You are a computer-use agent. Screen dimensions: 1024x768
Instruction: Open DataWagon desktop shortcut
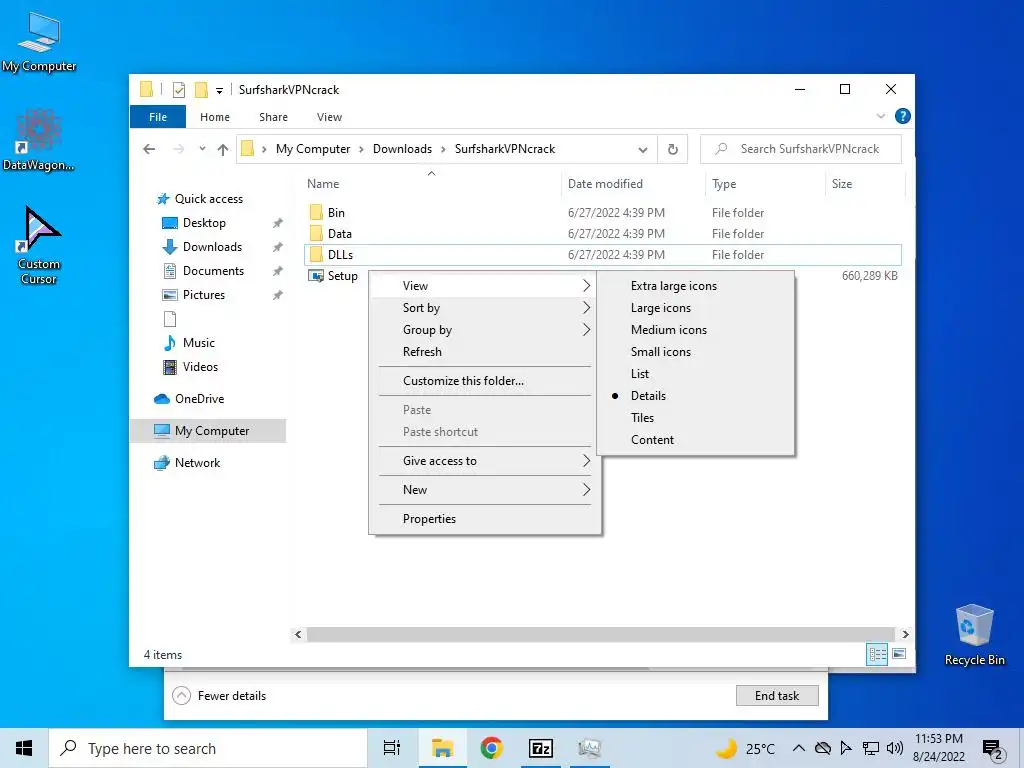point(39,140)
